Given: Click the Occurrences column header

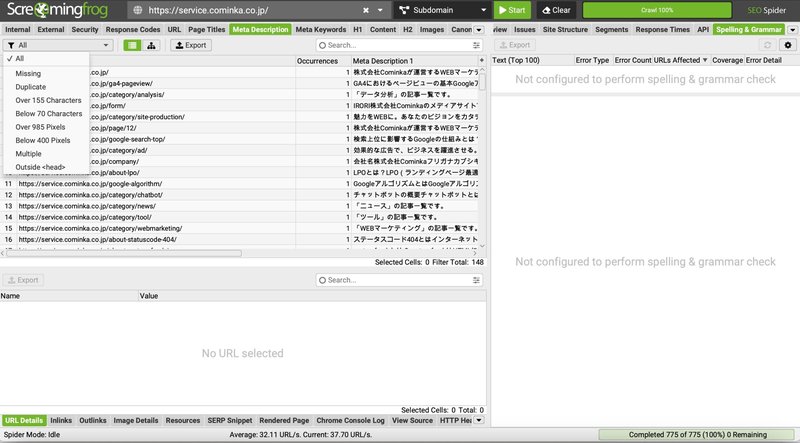Looking at the screenshot, I should (x=316, y=61).
